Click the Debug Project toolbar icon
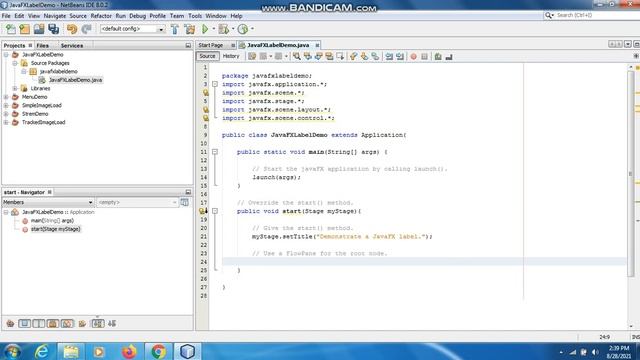This screenshot has width=640, height=360. tap(223, 29)
